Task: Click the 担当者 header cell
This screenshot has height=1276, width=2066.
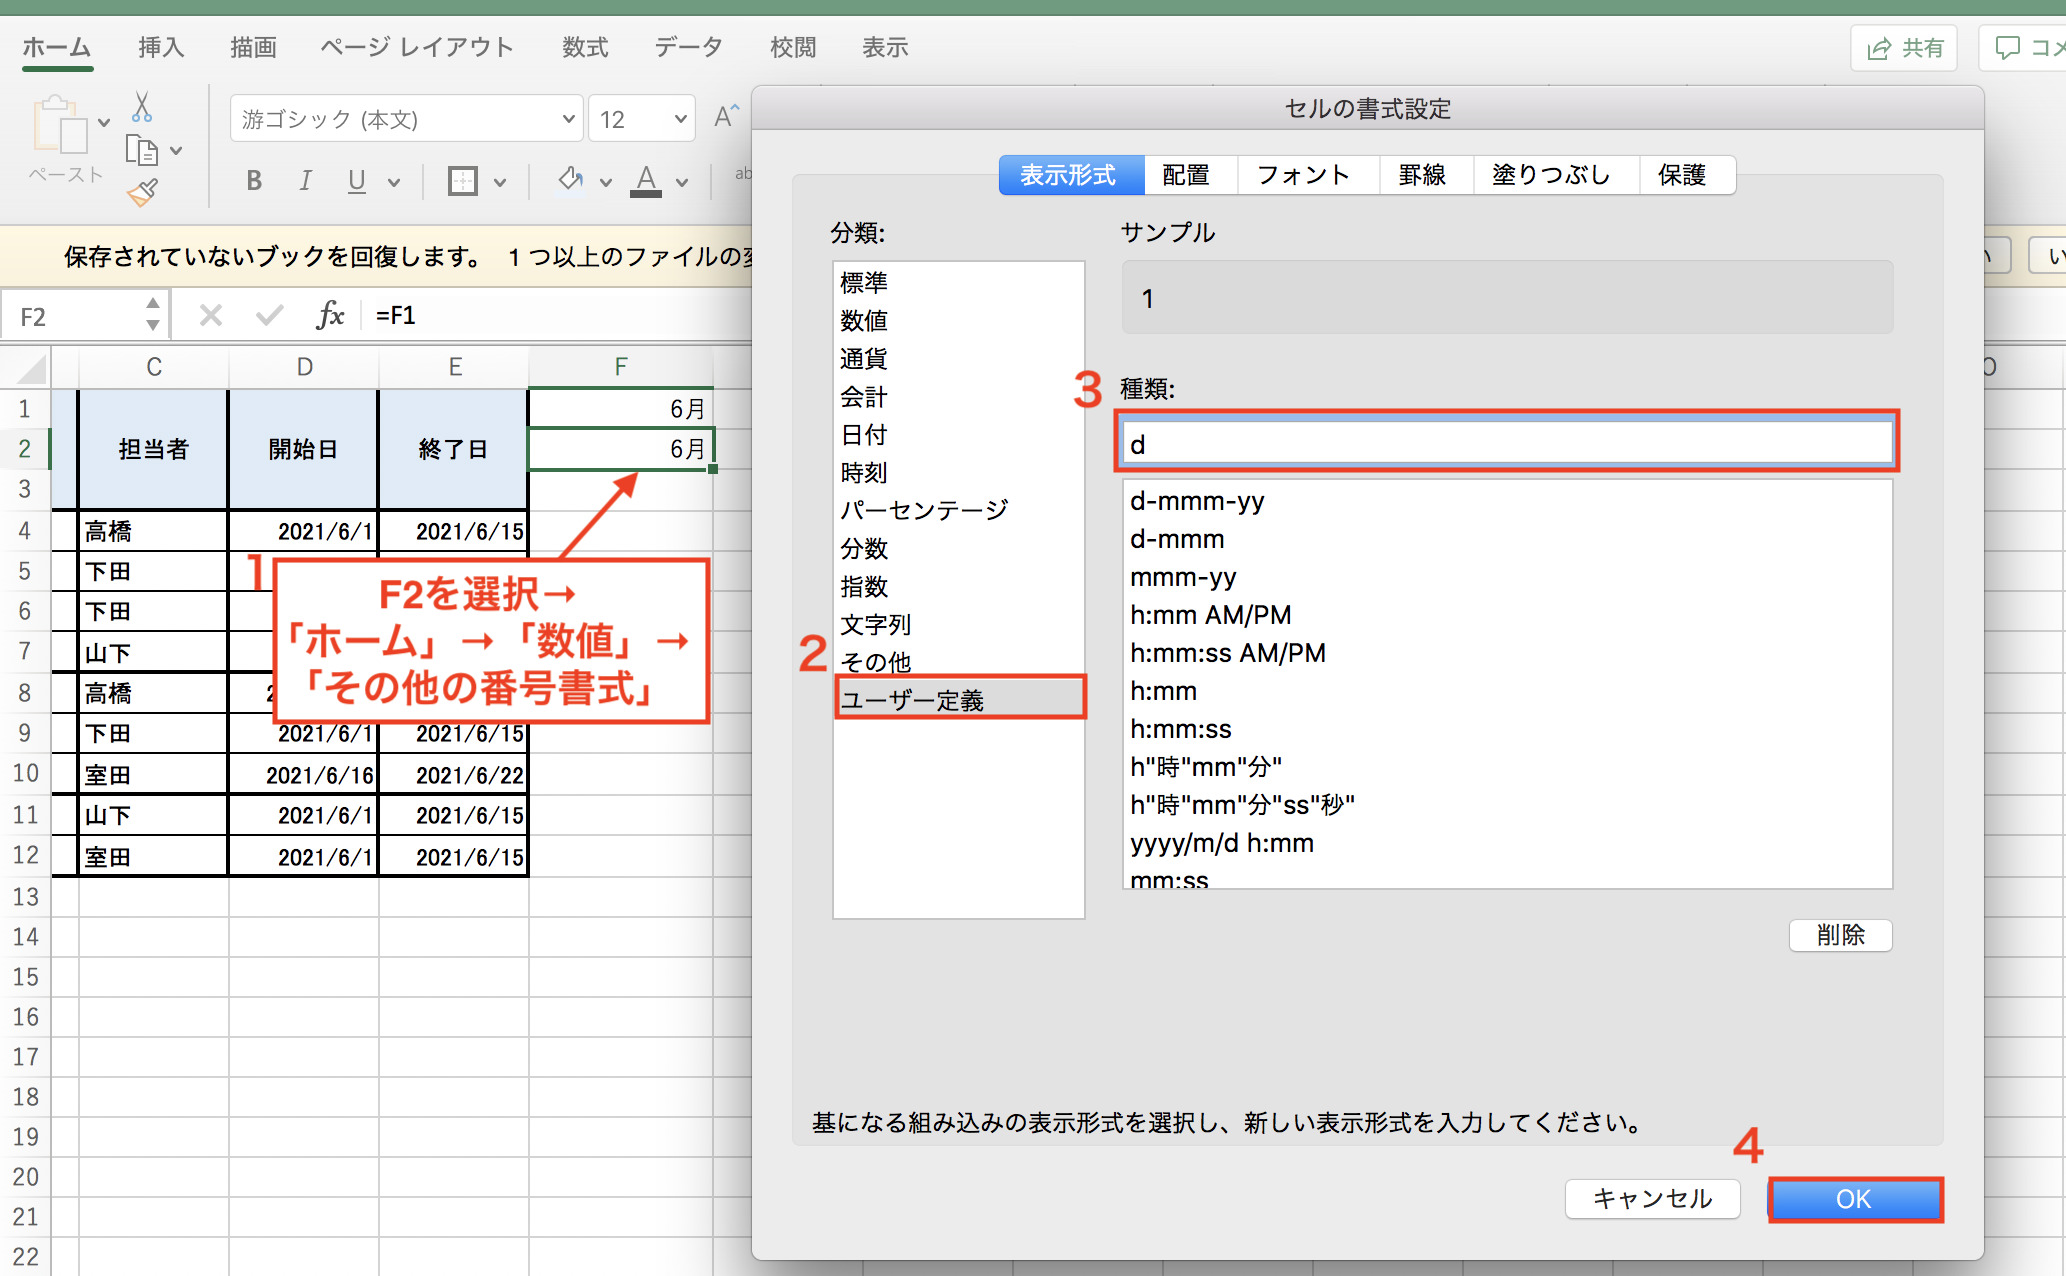Action: [x=153, y=449]
